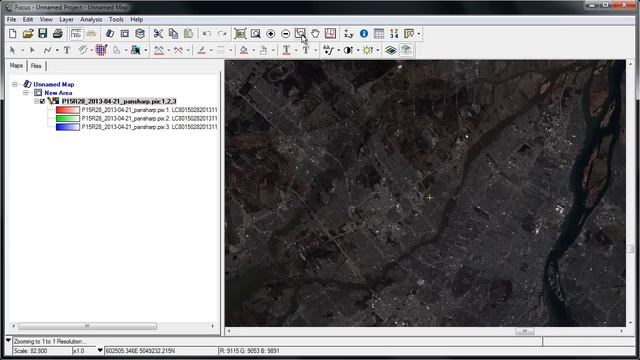This screenshot has width=640, height=360.
Task: Open a file using the folder icon
Action: click(x=28, y=33)
